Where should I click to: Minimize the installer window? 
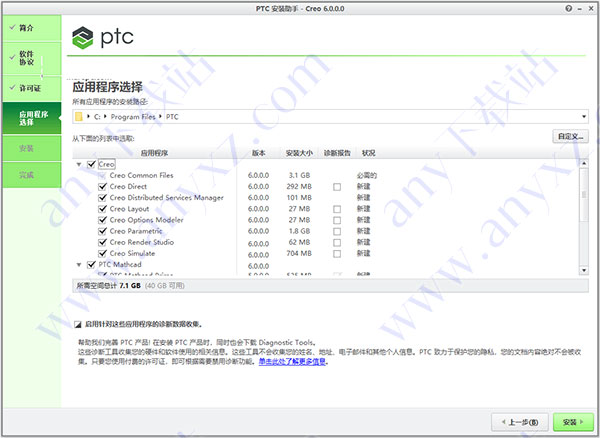[580, 8]
